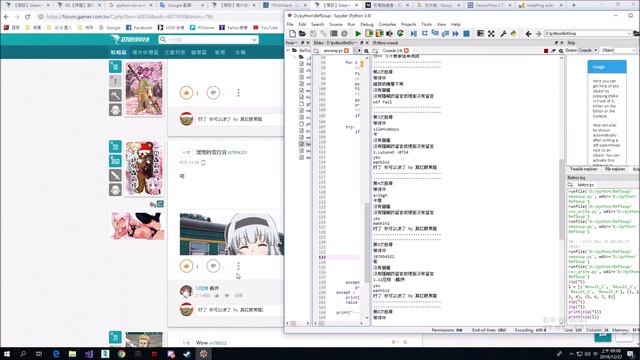Open Microsoft Edge from the taskbar
This screenshot has height=360, width=640.
56,354
